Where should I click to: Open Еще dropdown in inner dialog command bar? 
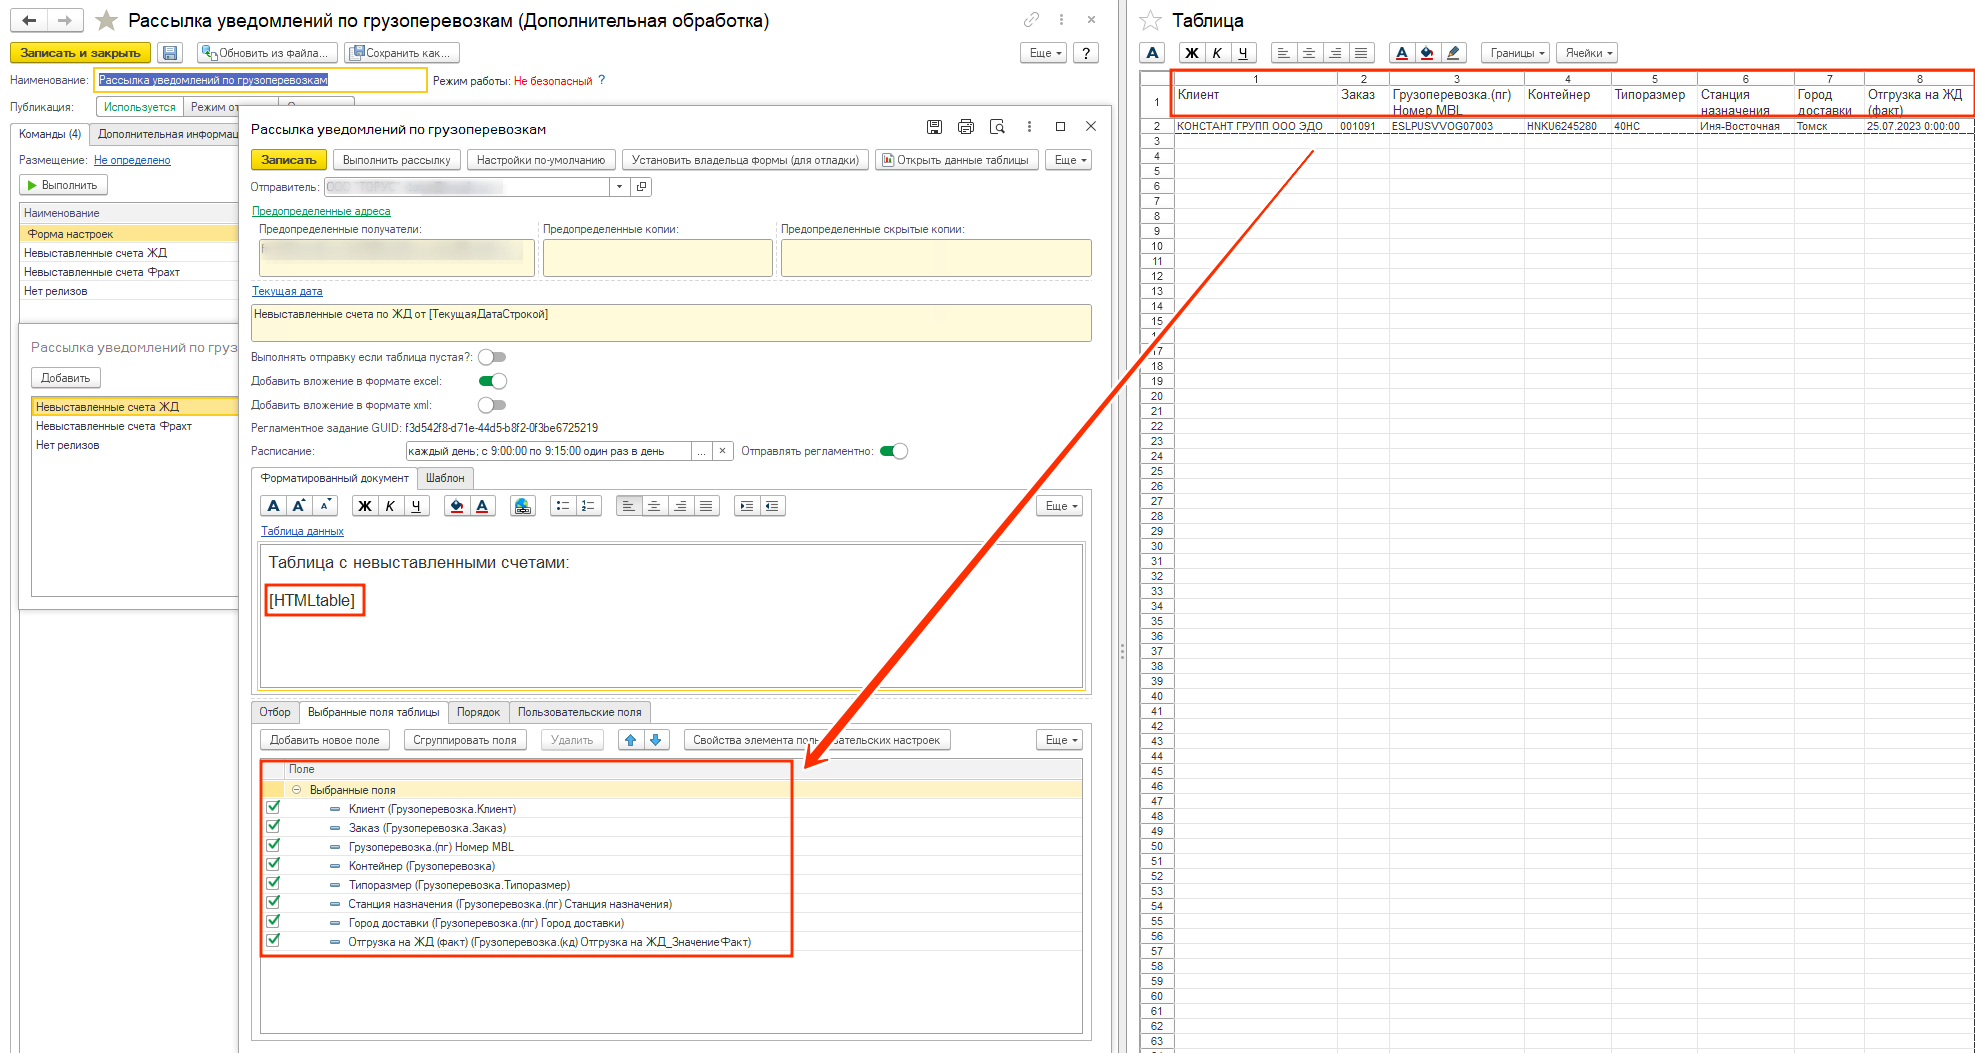point(1069,160)
